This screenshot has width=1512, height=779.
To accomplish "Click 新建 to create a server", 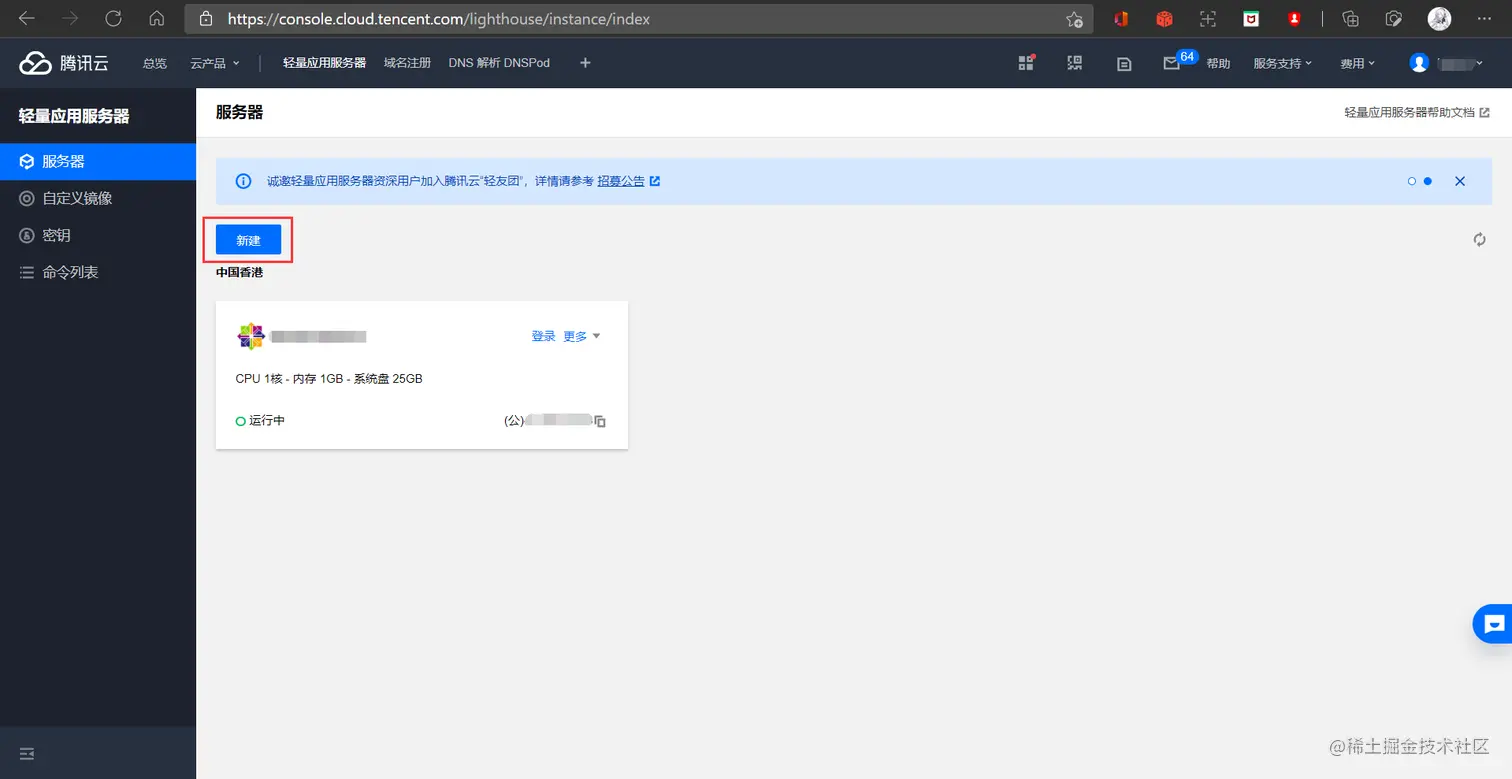I will coord(248,240).
